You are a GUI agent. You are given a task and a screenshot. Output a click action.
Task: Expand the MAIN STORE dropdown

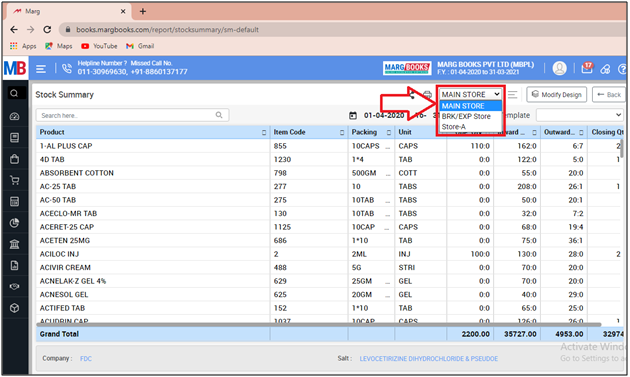470,94
